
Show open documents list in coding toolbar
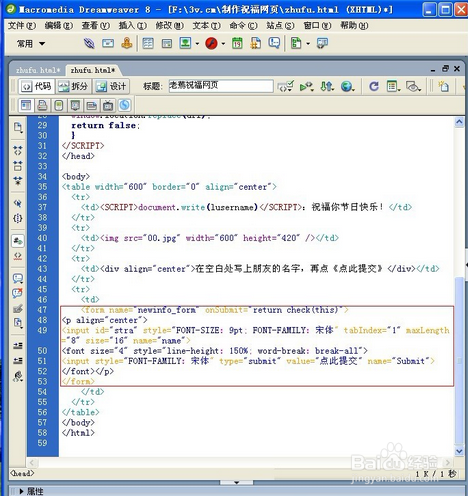18,128
